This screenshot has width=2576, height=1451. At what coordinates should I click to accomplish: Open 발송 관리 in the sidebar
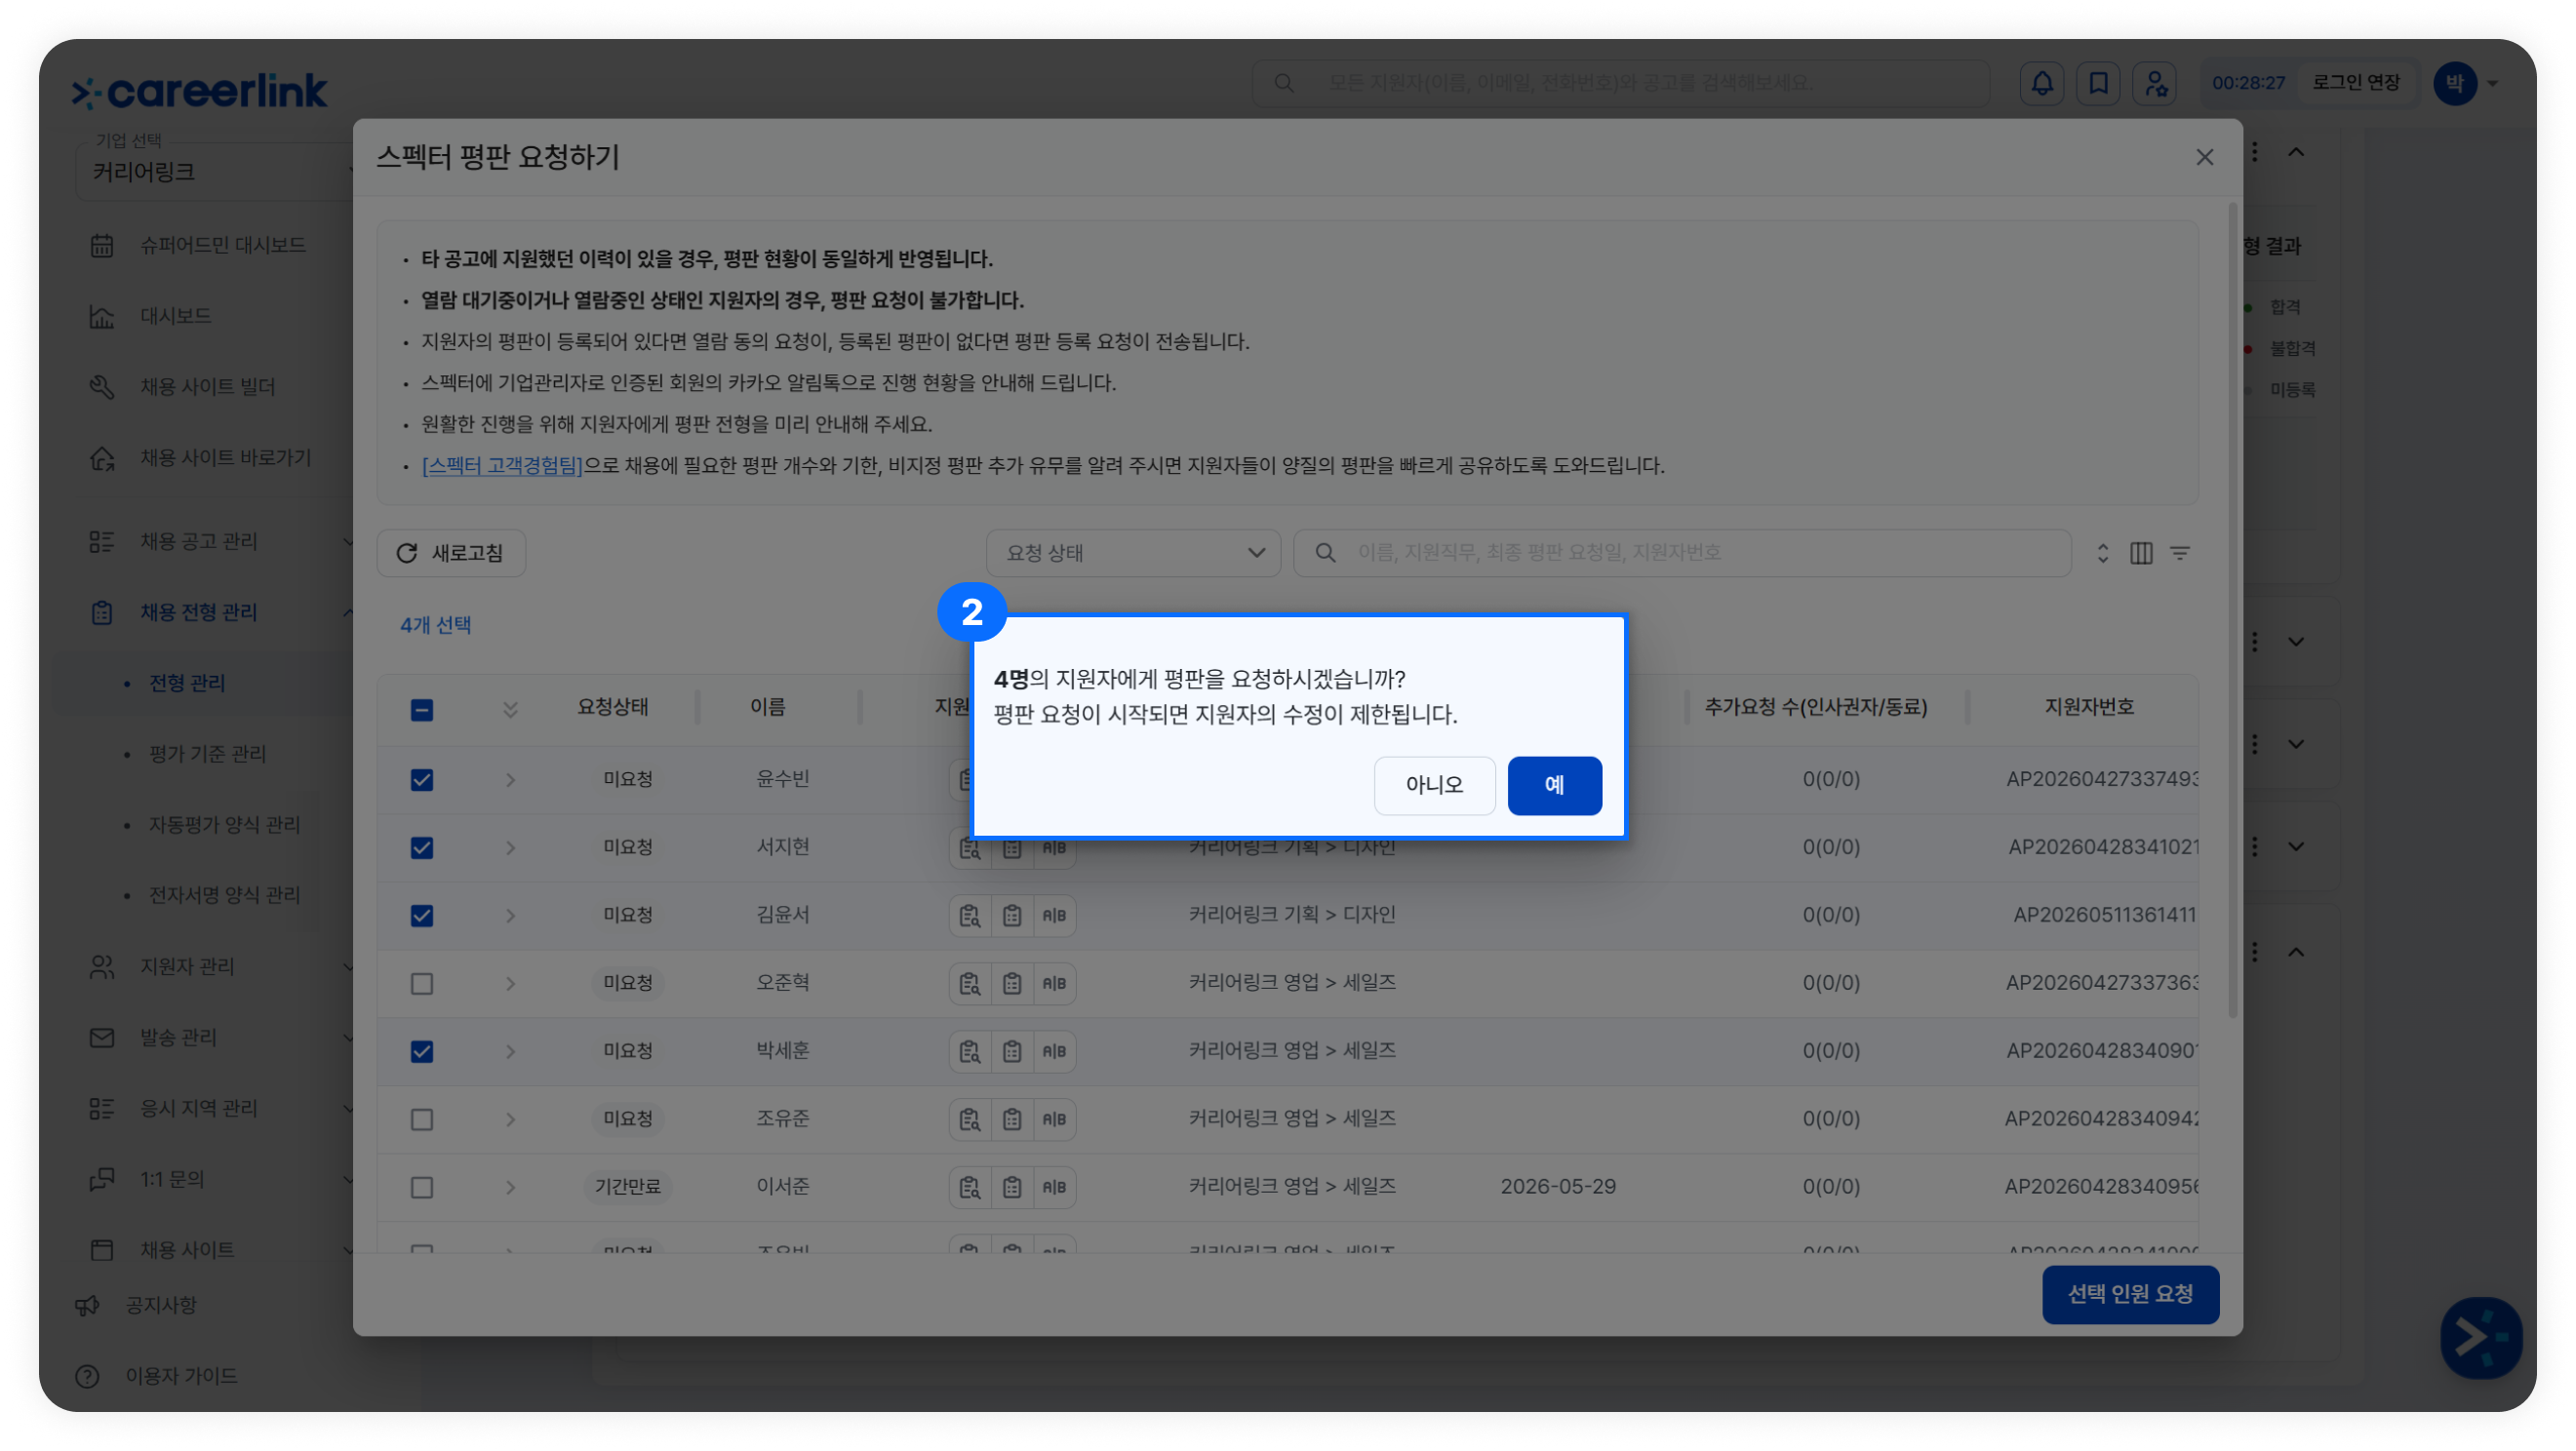pyautogui.click(x=178, y=1038)
